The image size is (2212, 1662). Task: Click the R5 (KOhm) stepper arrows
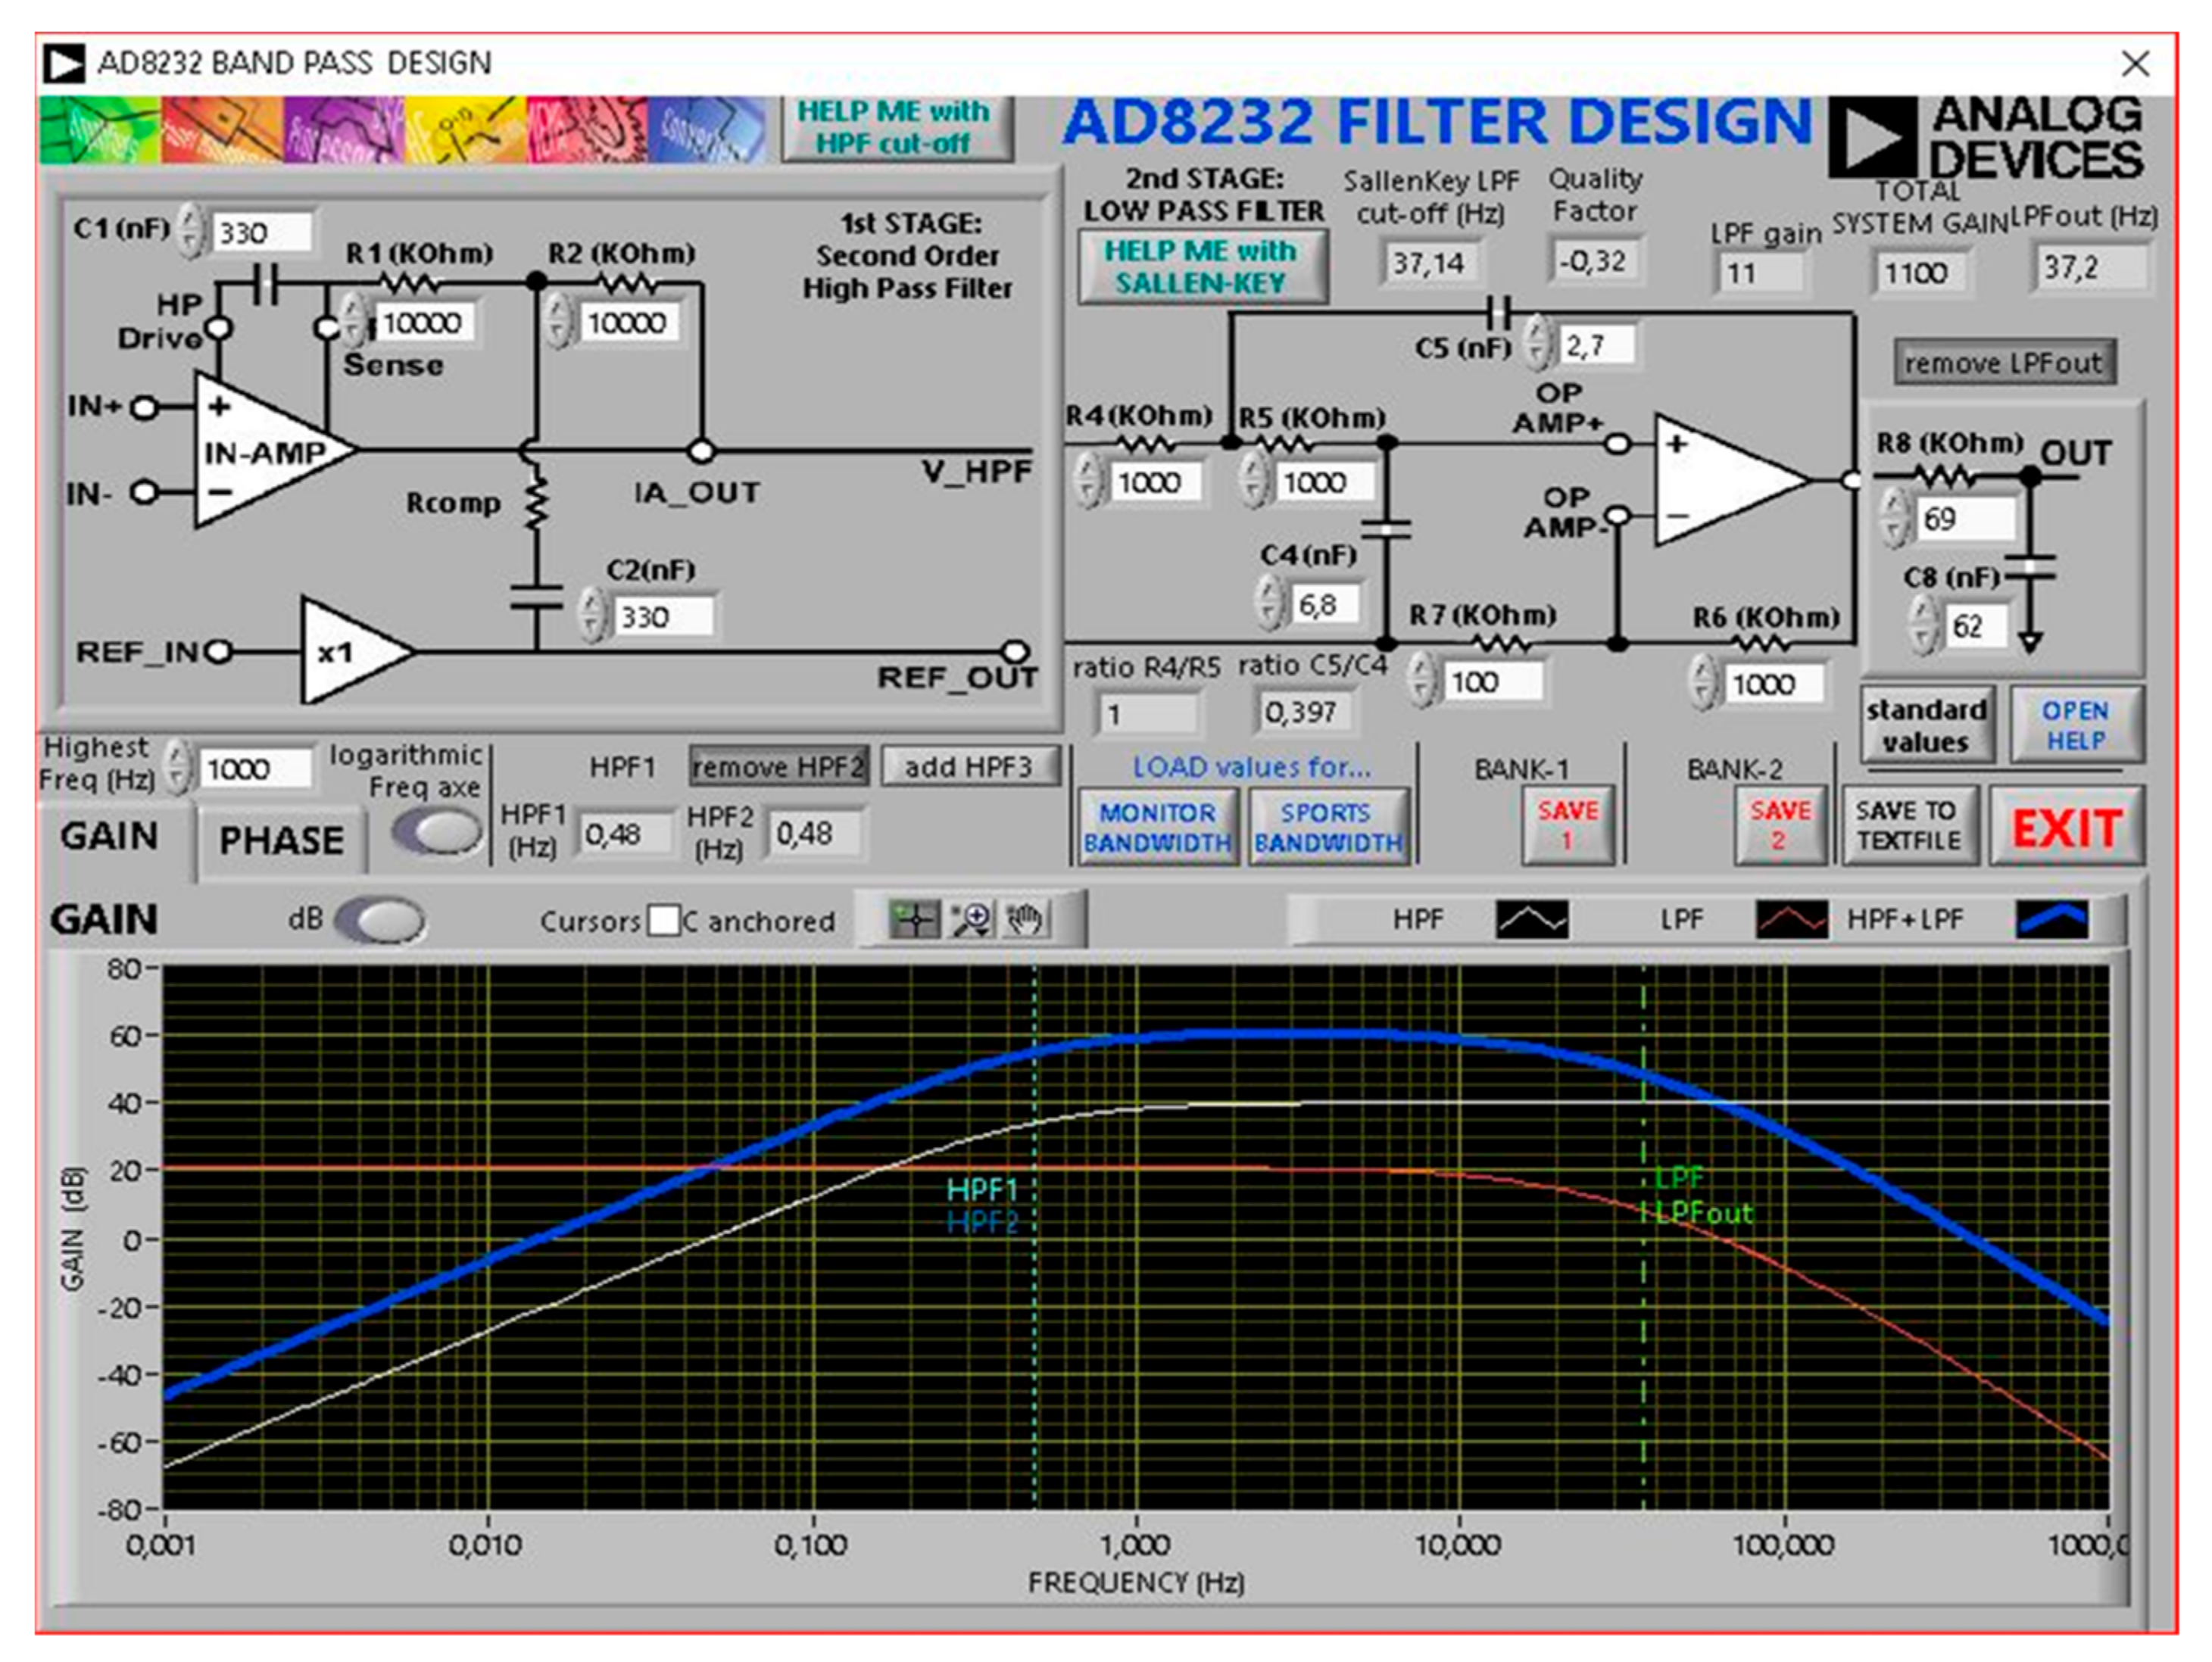pyautogui.click(x=1253, y=481)
